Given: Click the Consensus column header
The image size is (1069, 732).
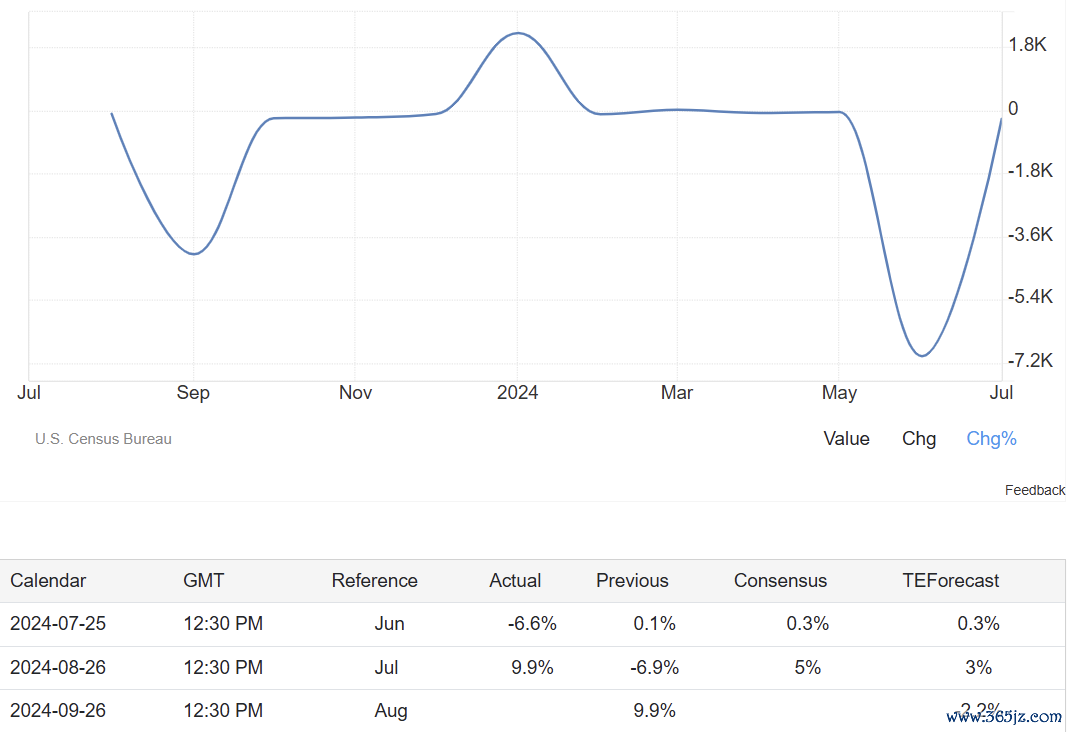Looking at the screenshot, I should (780, 580).
